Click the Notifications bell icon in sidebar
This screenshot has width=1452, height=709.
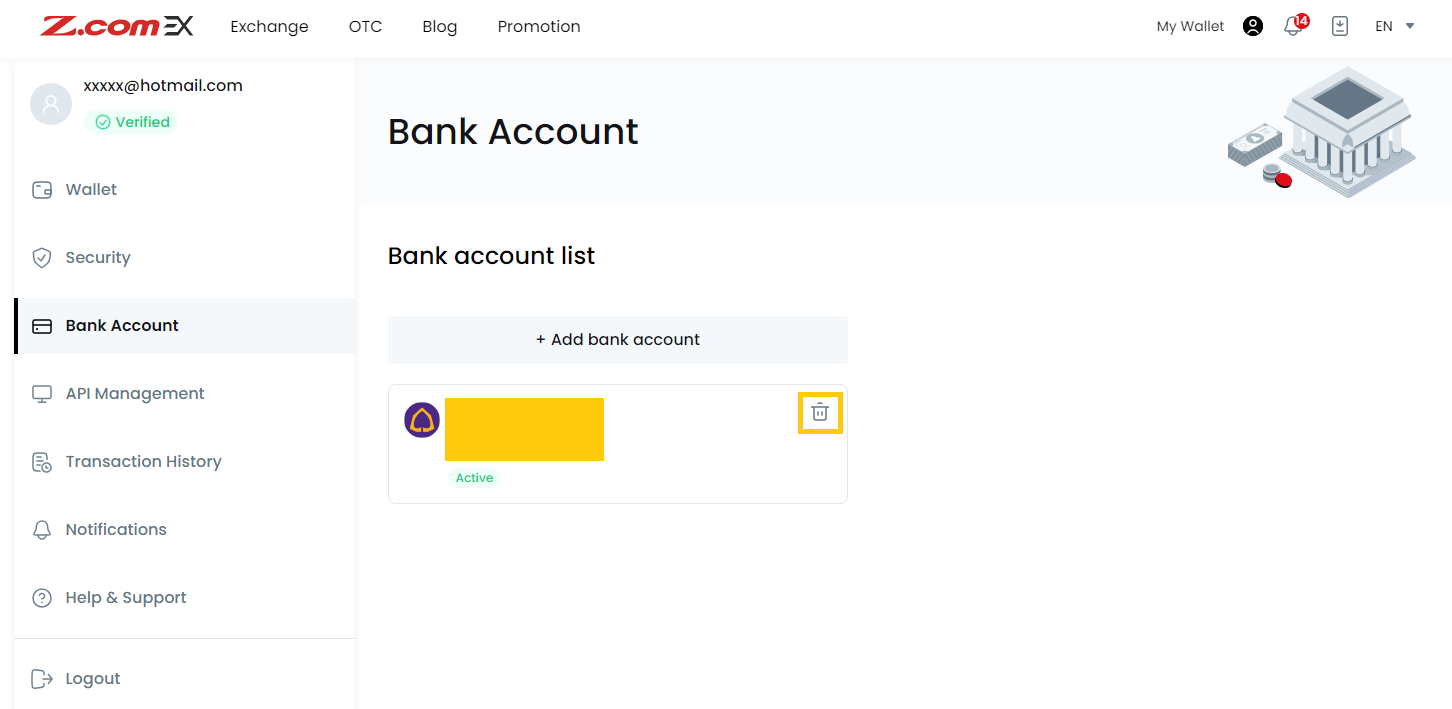(x=41, y=529)
